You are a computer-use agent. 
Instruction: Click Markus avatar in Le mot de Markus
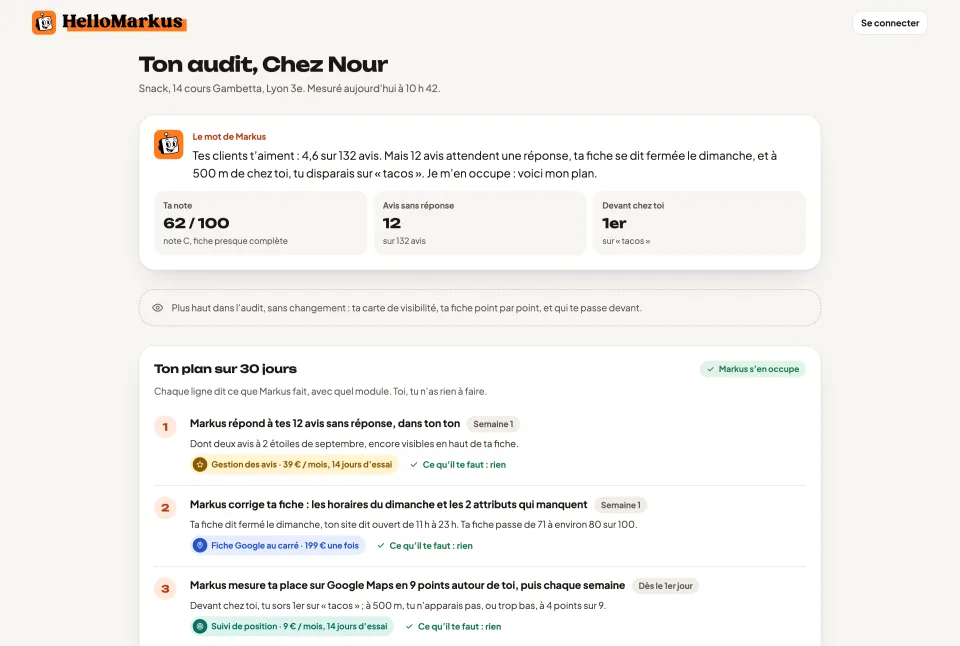coord(168,145)
